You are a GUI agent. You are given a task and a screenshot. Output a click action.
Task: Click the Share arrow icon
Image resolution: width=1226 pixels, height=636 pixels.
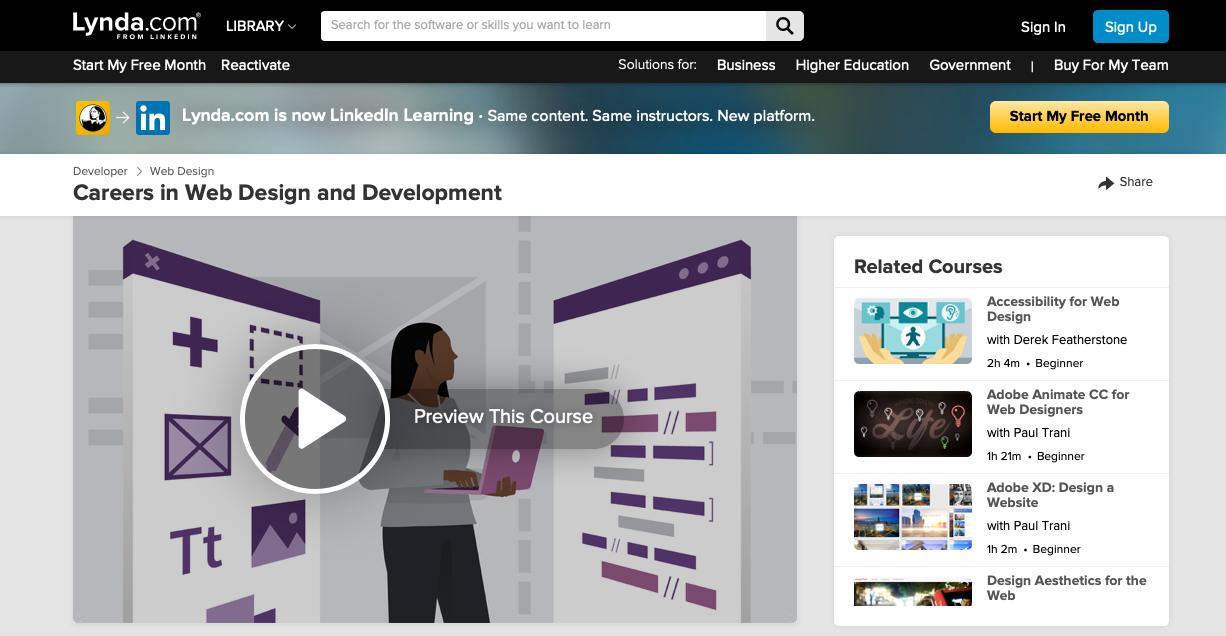coord(1106,183)
